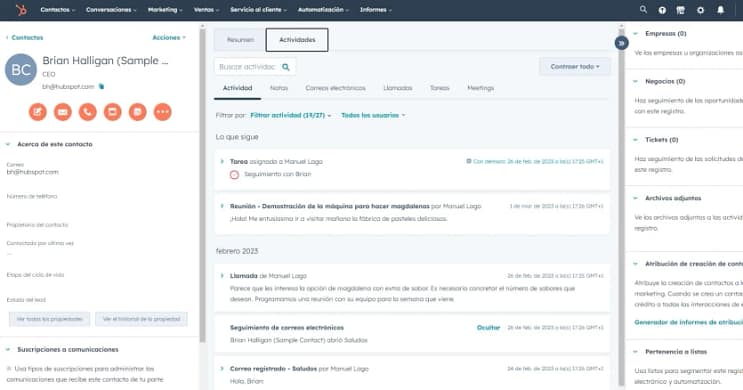Click the orange call phone icon
Viewport: 743px width, 390px height.
[88, 112]
